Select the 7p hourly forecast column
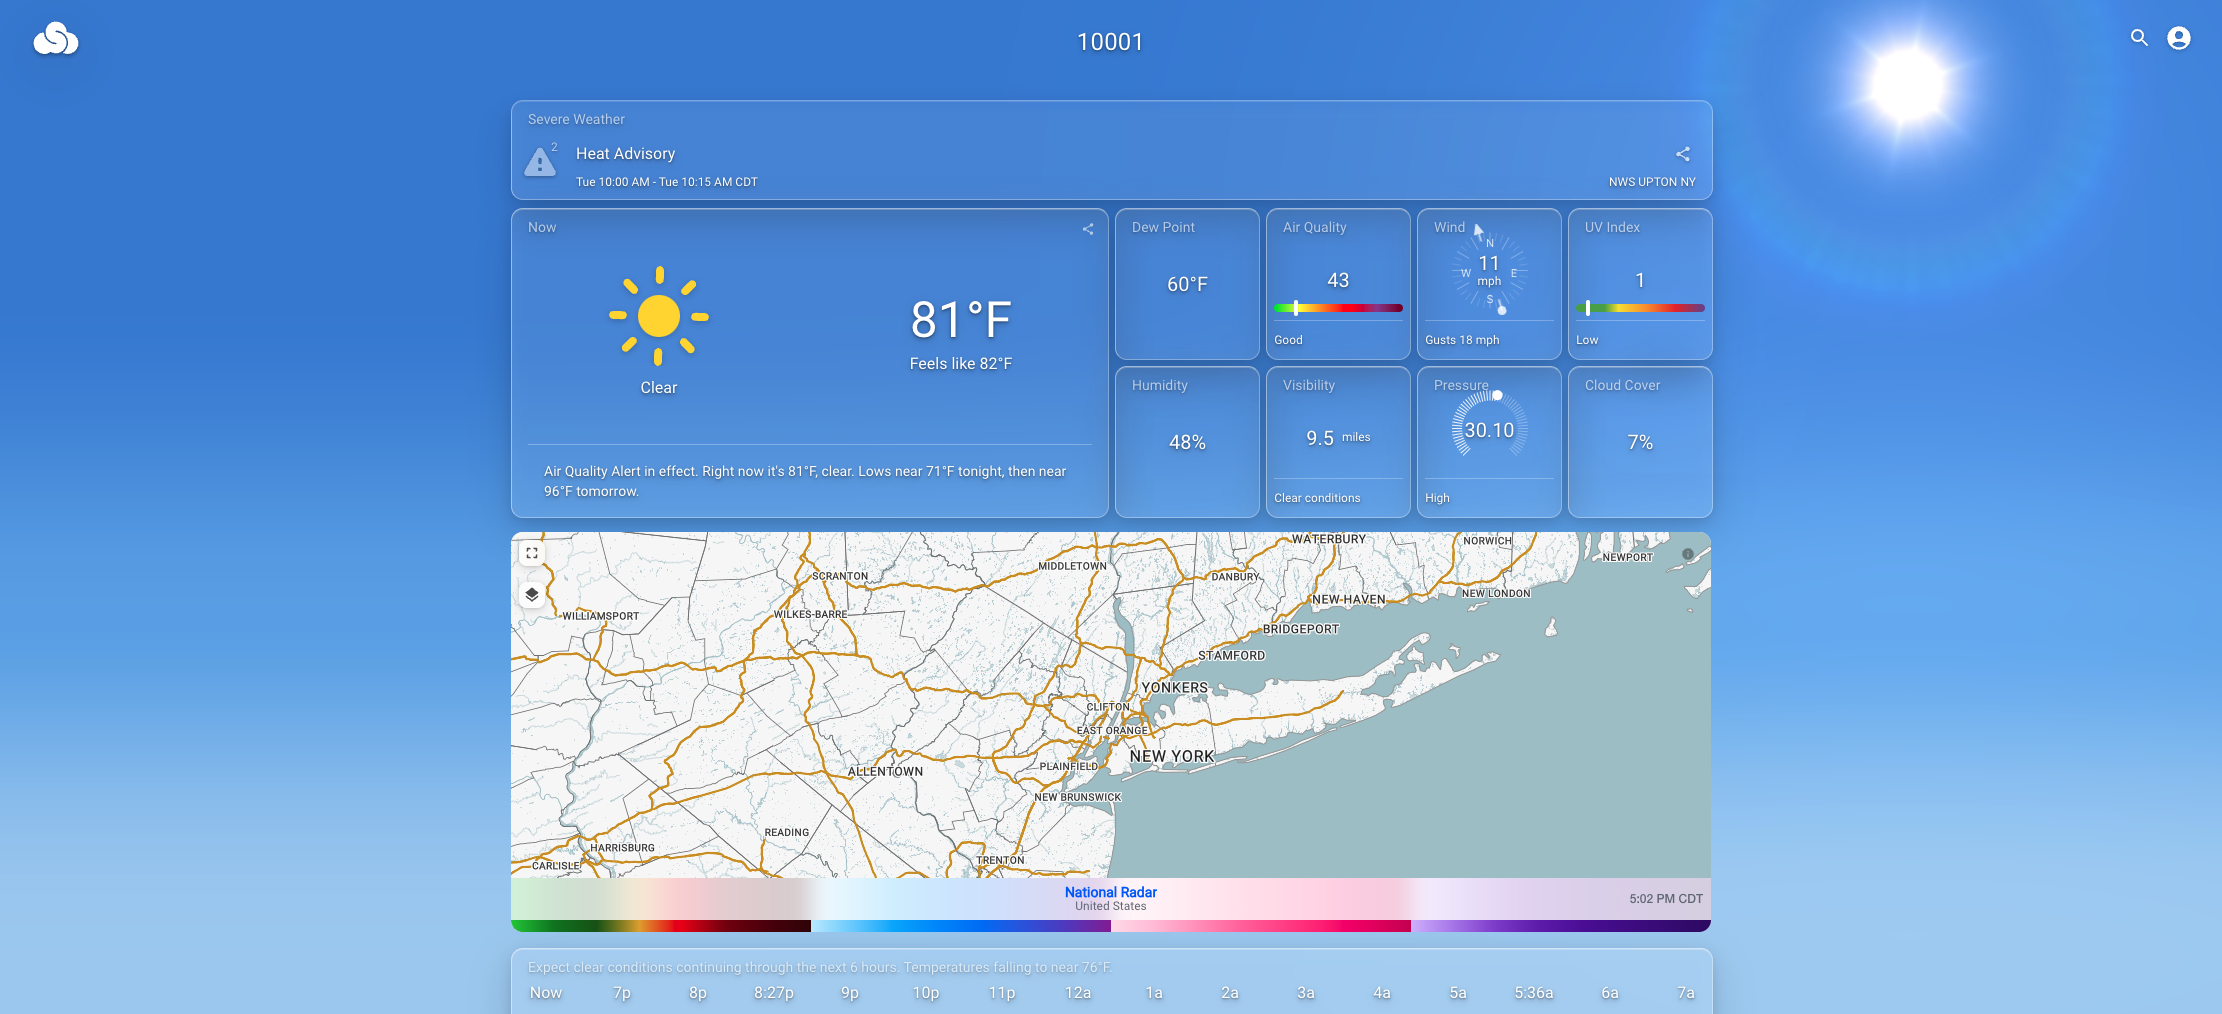This screenshot has height=1014, width=2222. point(622,993)
